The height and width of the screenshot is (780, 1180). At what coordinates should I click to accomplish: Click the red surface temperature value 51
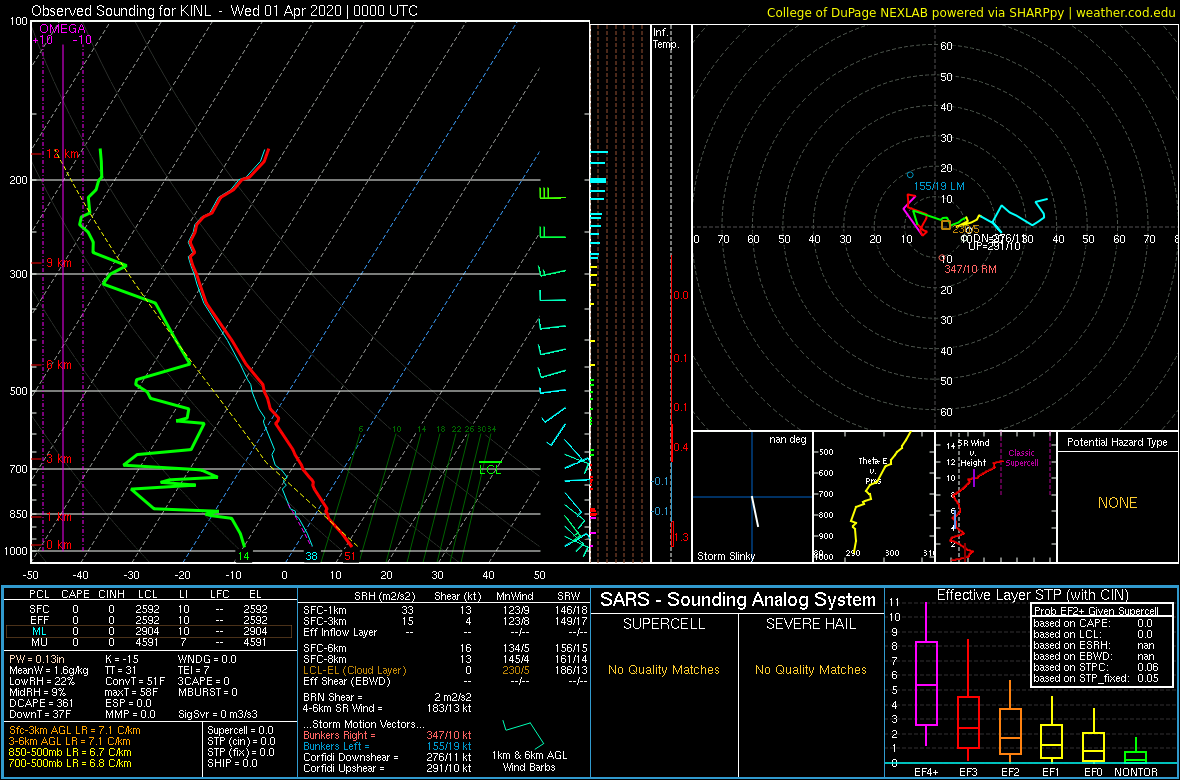coord(349,556)
